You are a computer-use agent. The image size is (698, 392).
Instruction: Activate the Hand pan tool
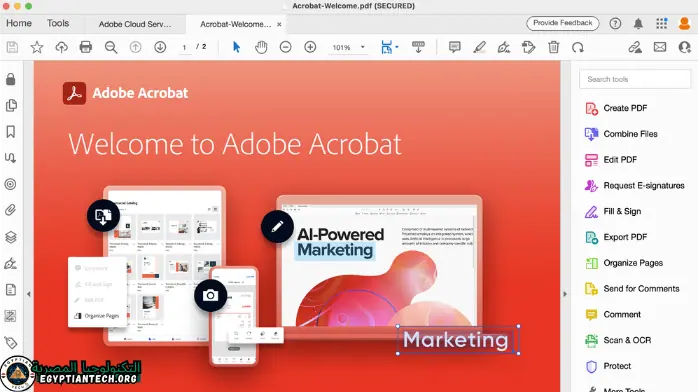(261, 47)
